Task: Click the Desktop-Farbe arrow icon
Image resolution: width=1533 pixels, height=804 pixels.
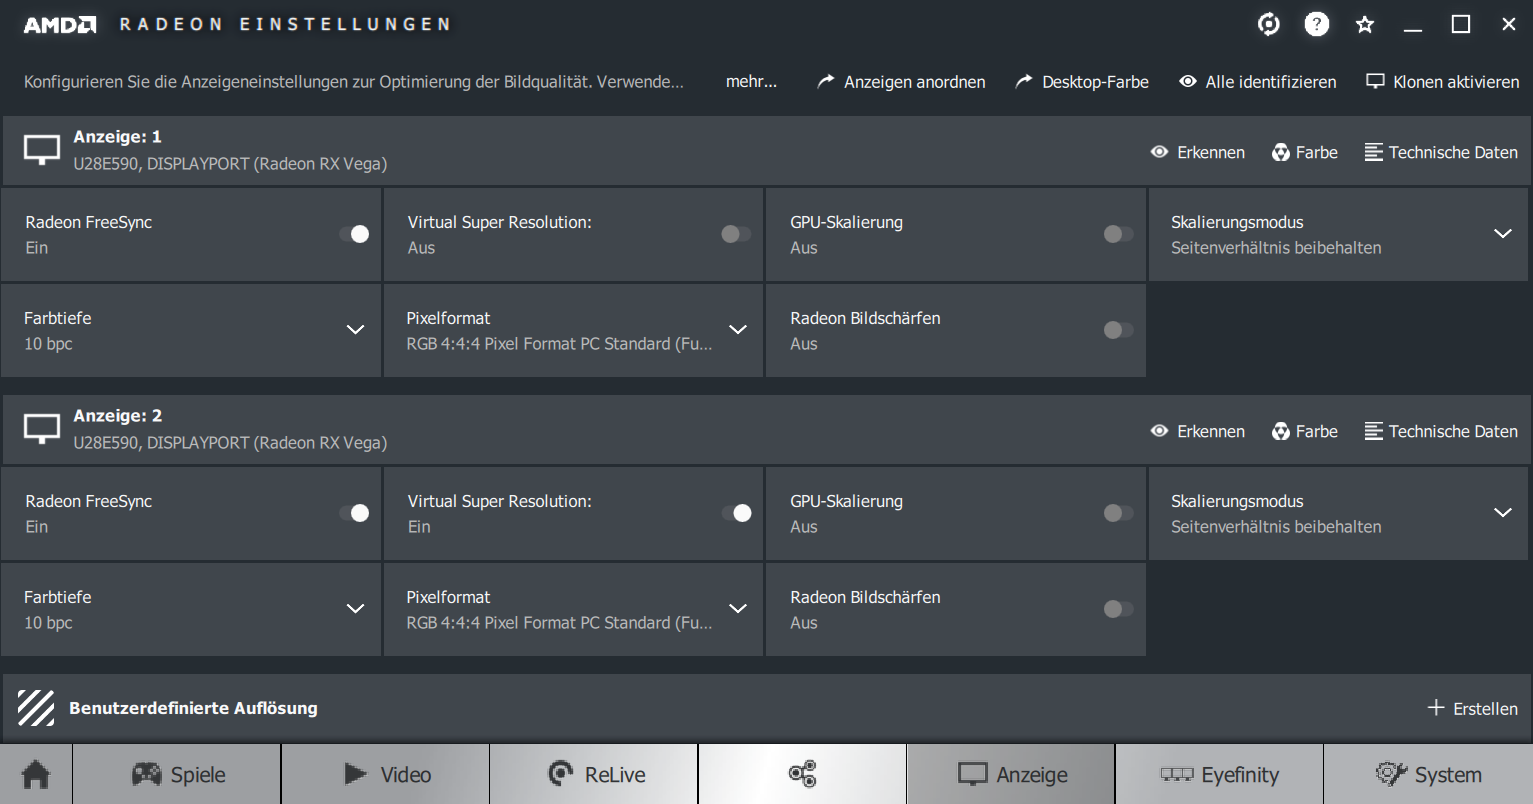Action: (x=1024, y=82)
